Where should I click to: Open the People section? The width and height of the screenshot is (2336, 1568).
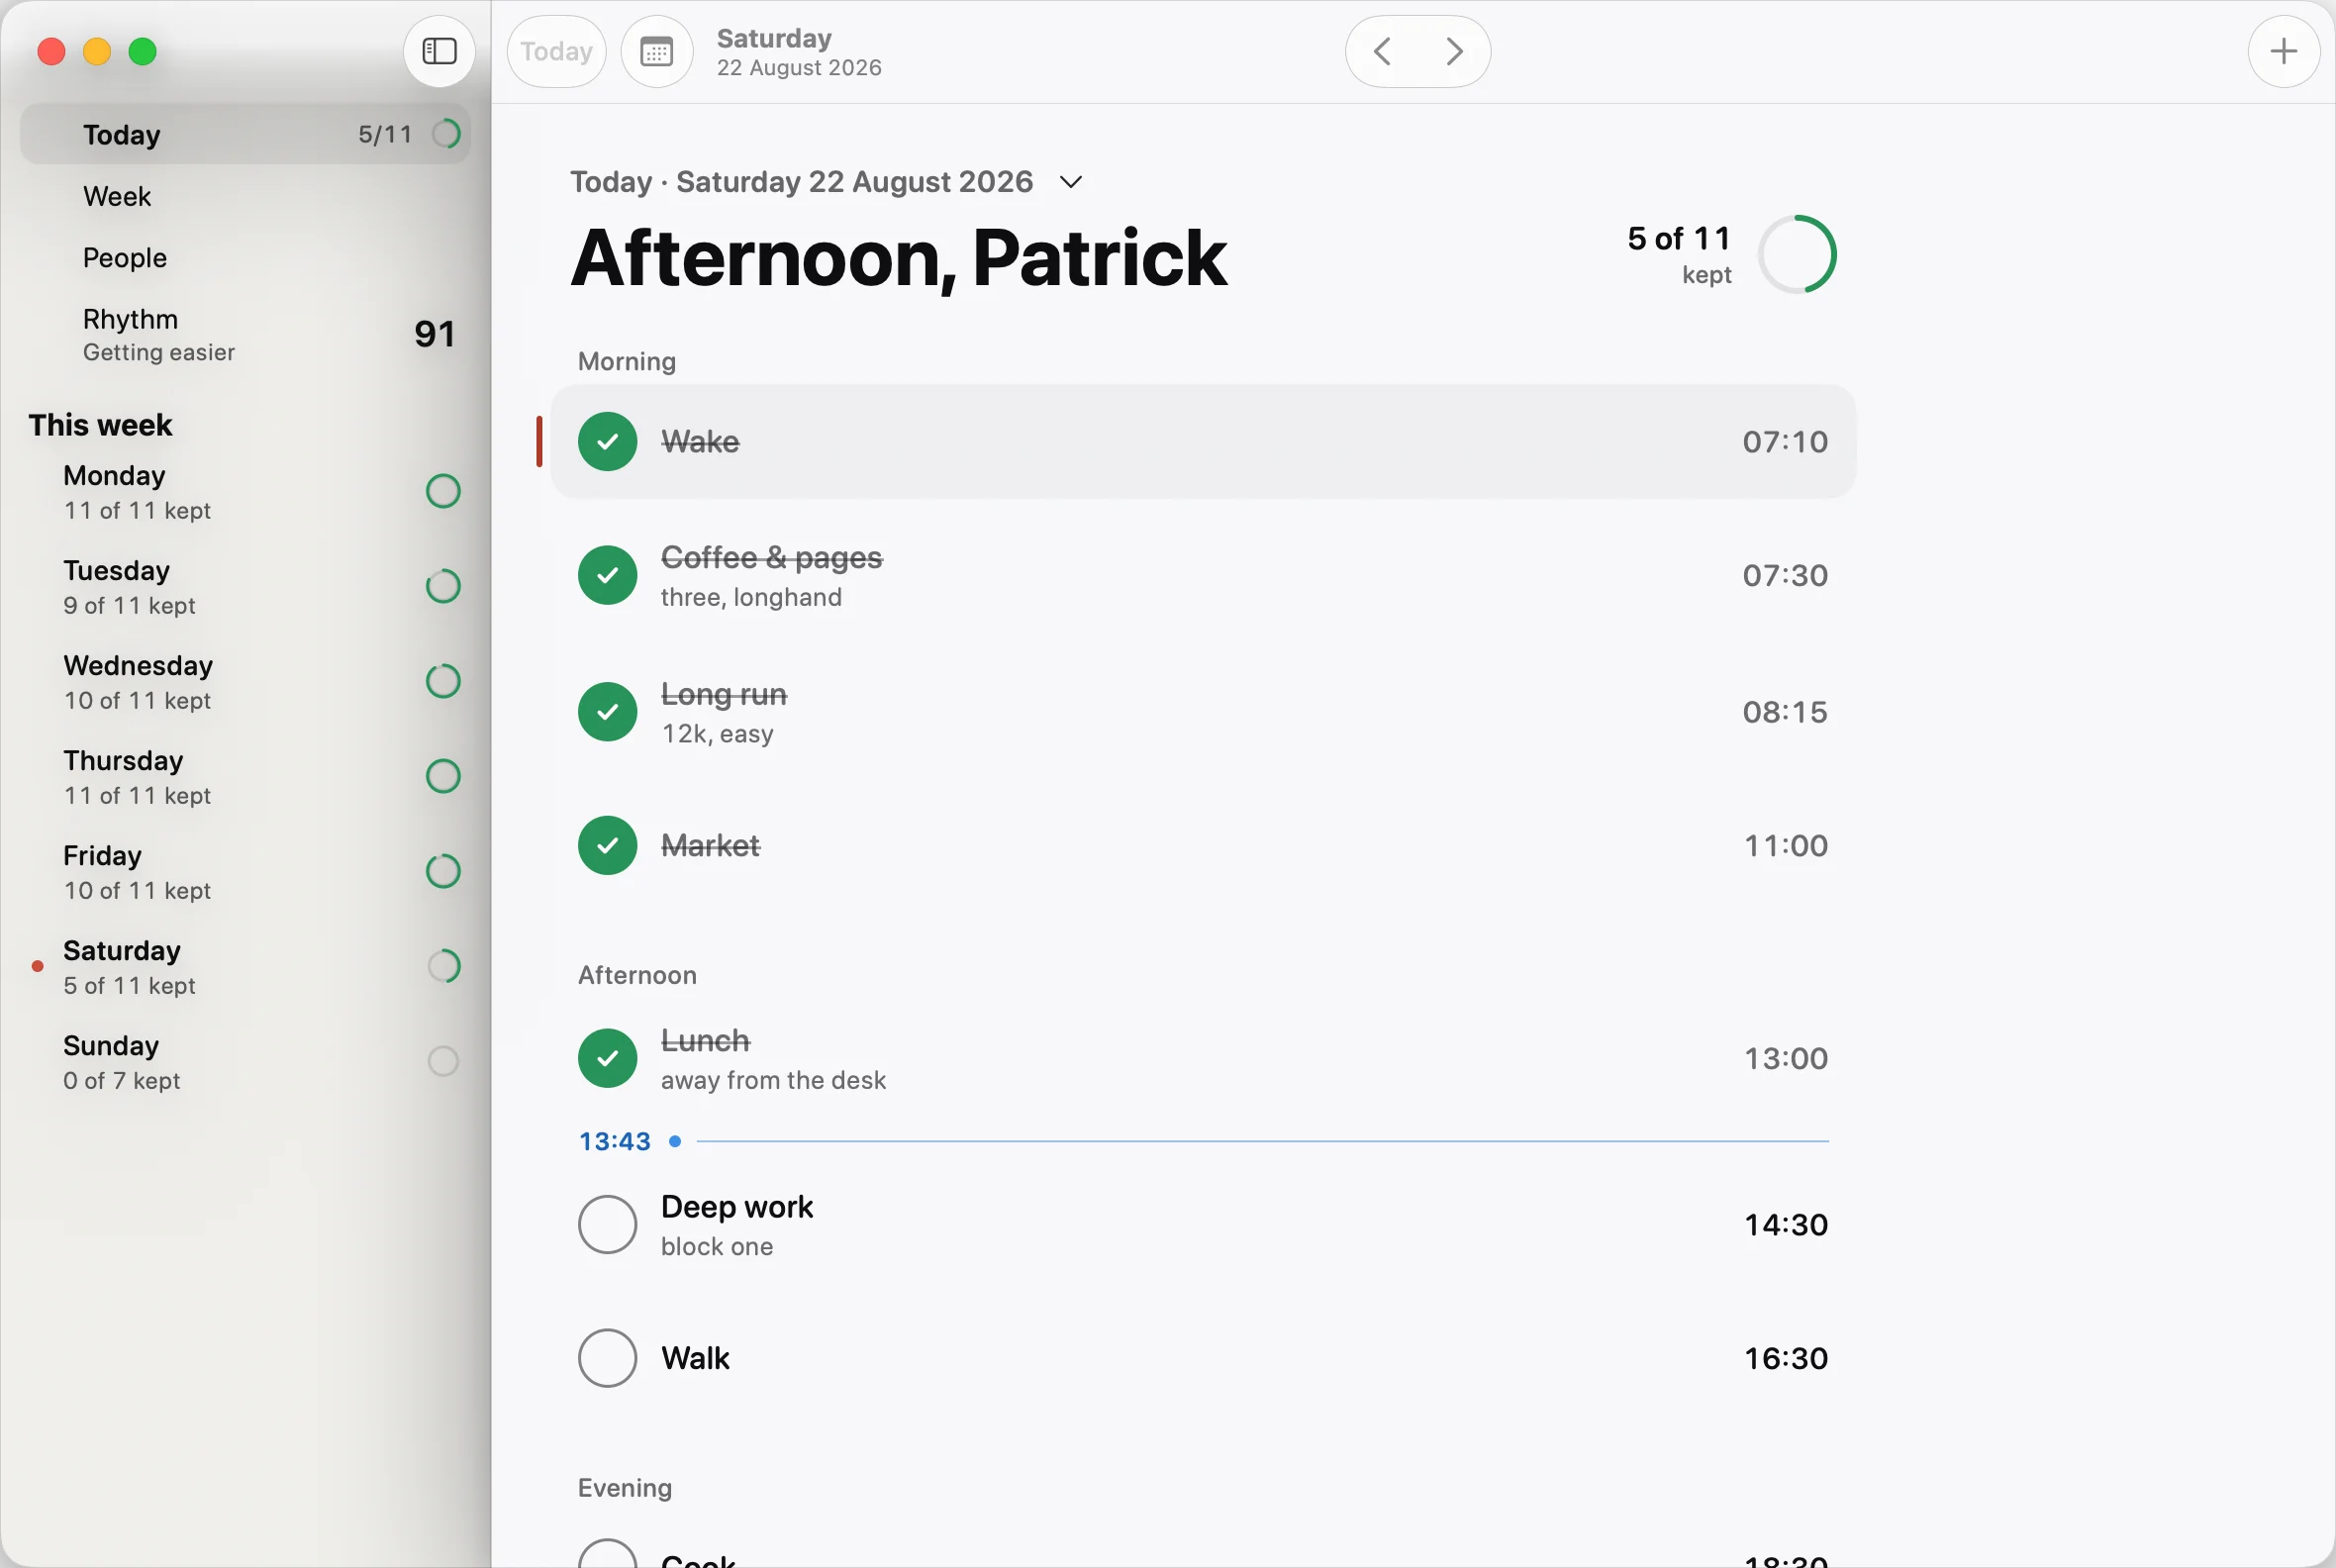tap(246, 258)
